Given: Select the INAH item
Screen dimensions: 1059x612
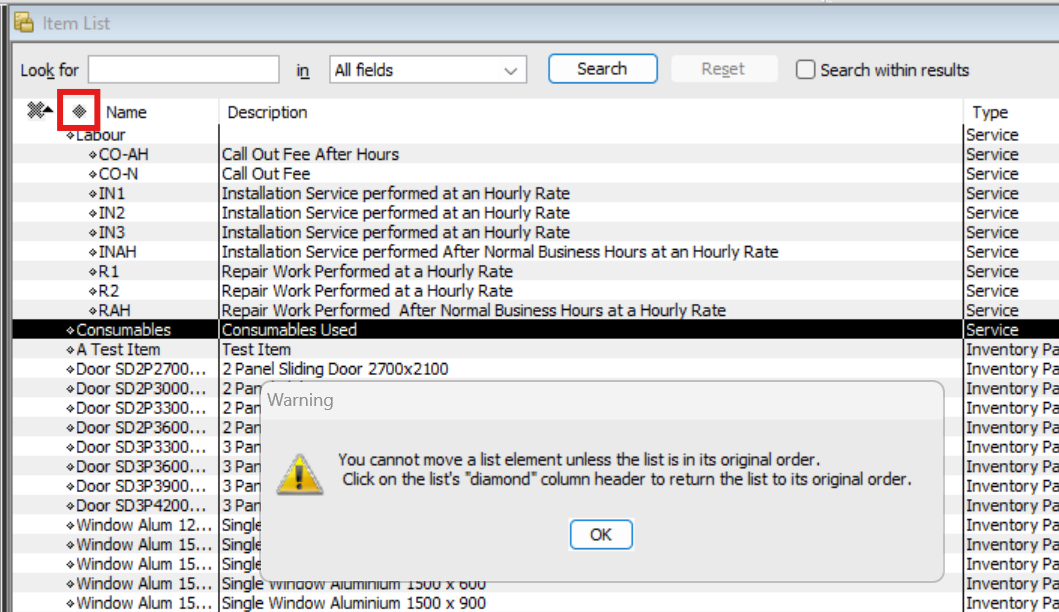Looking at the screenshot, I should tap(118, 253).
